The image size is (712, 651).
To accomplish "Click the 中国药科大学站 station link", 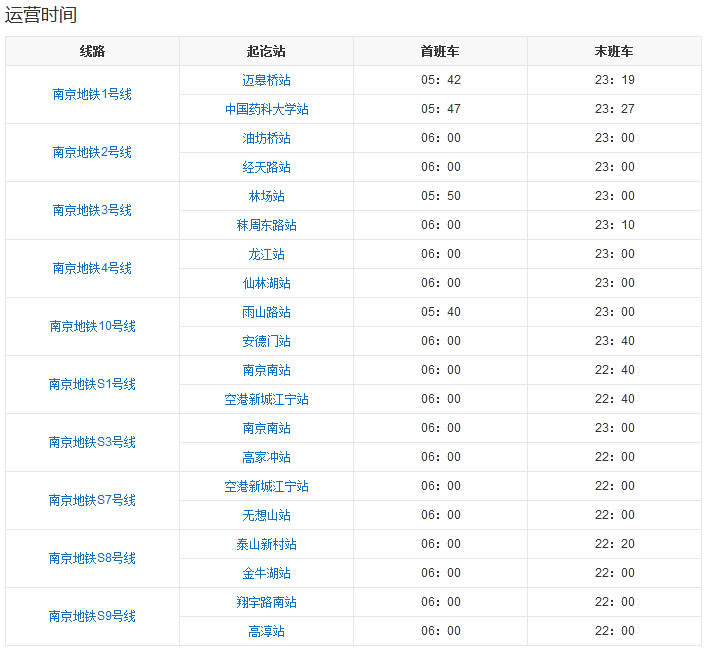I will tap(266, 109).
